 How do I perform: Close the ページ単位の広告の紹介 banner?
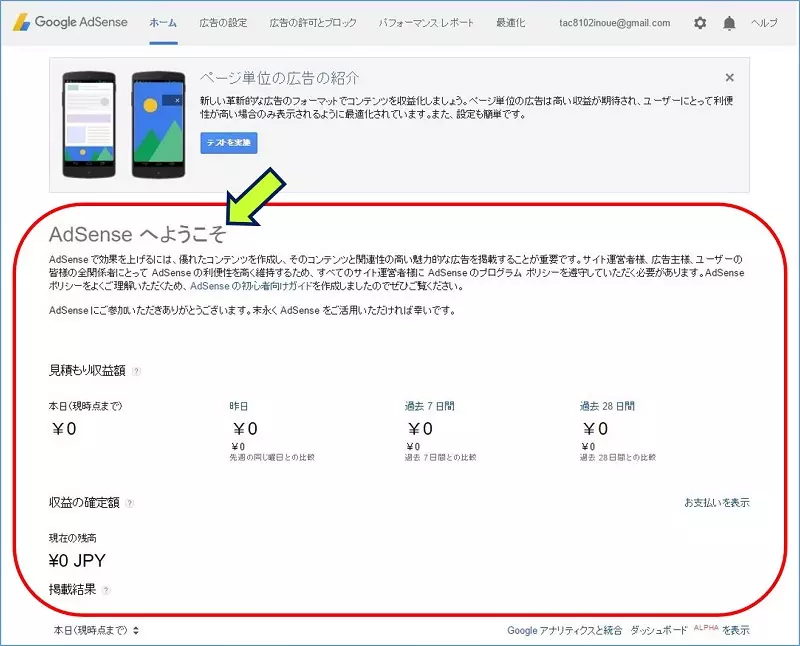point(730,78)
